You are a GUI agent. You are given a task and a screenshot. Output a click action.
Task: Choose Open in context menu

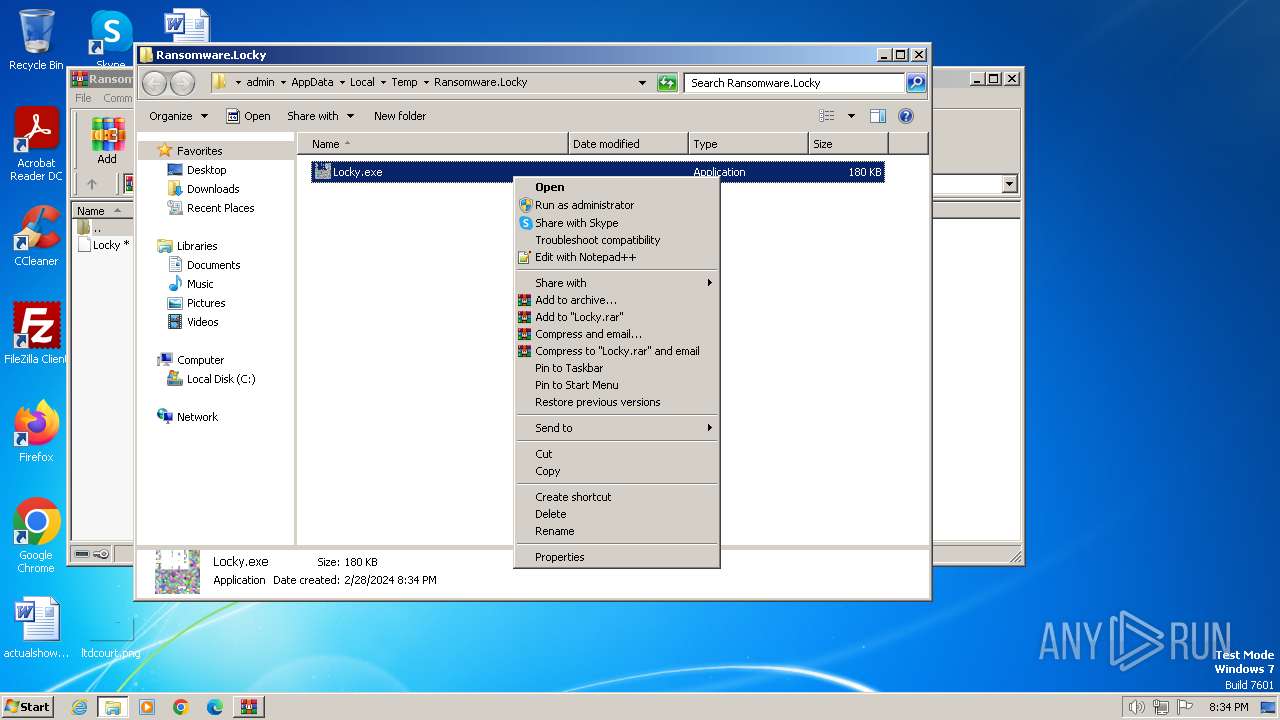coord(617,187)
